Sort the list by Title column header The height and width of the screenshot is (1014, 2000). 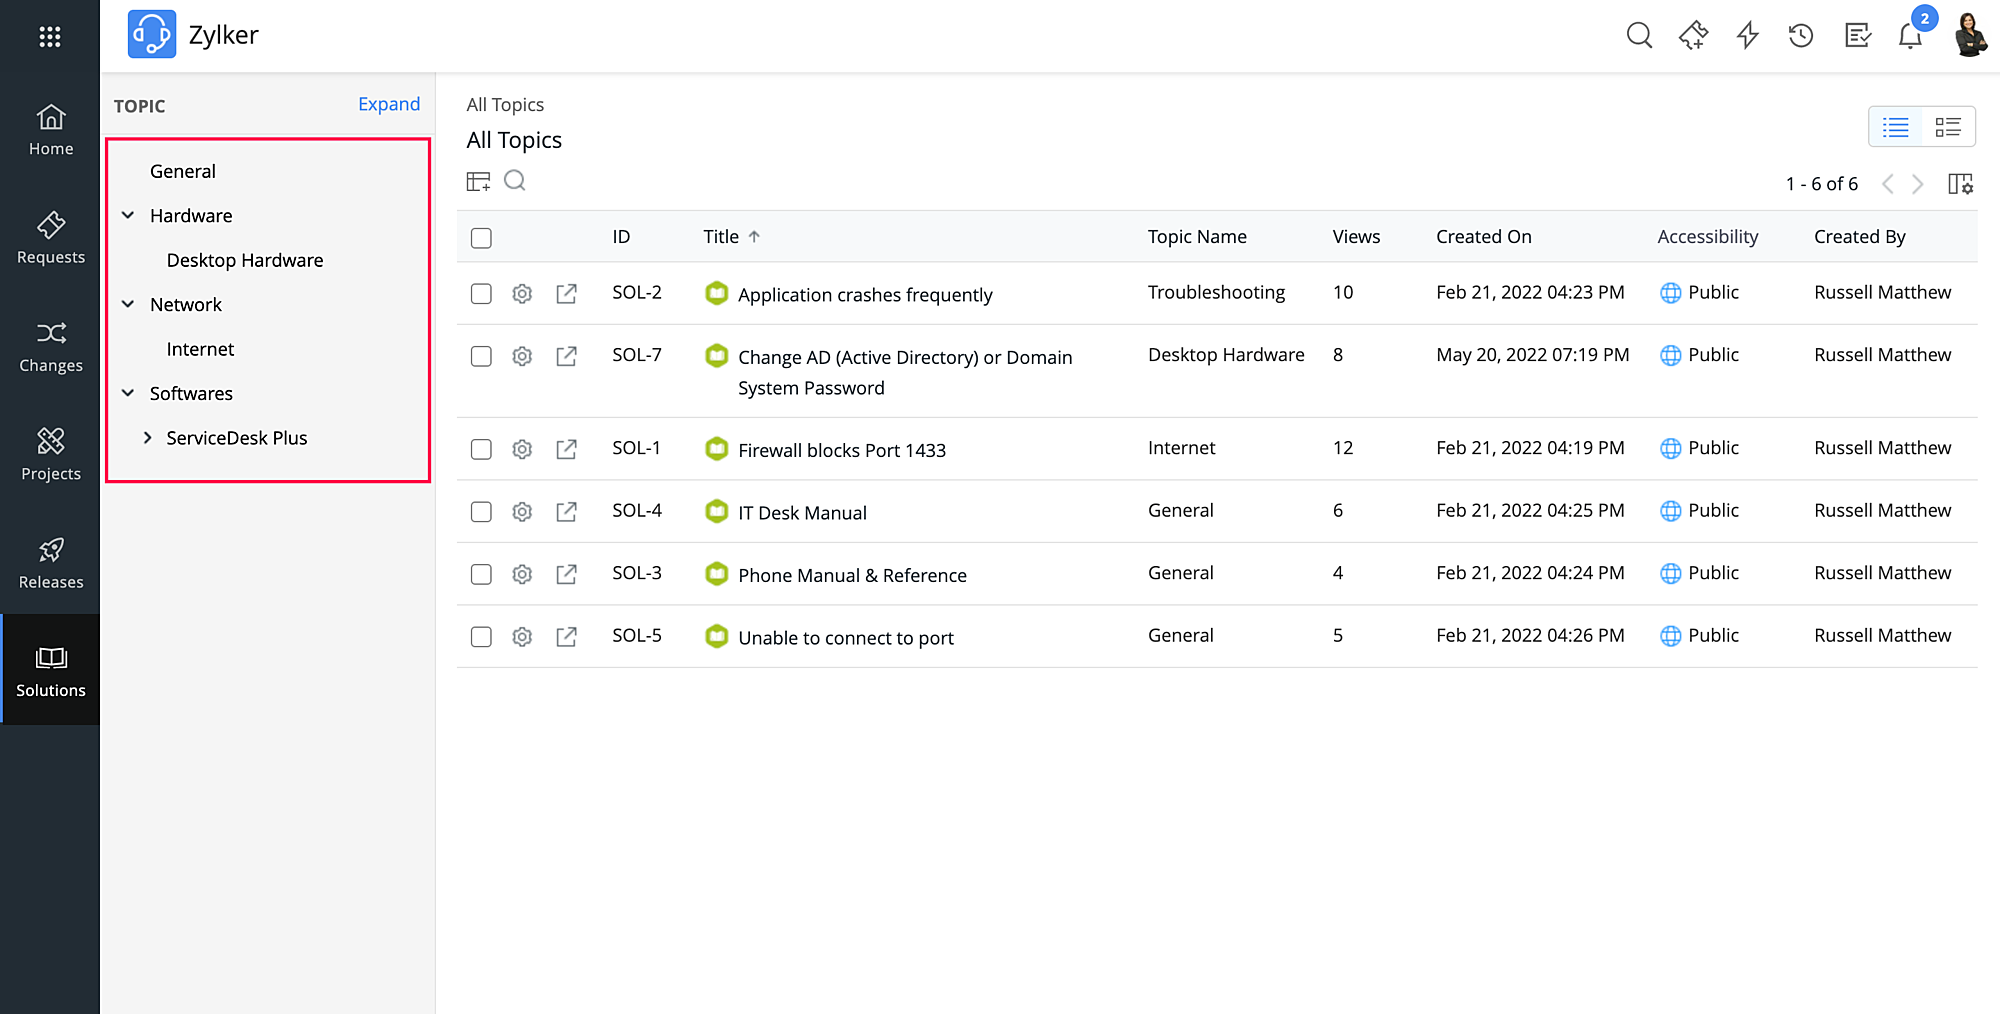click(721, 237)
